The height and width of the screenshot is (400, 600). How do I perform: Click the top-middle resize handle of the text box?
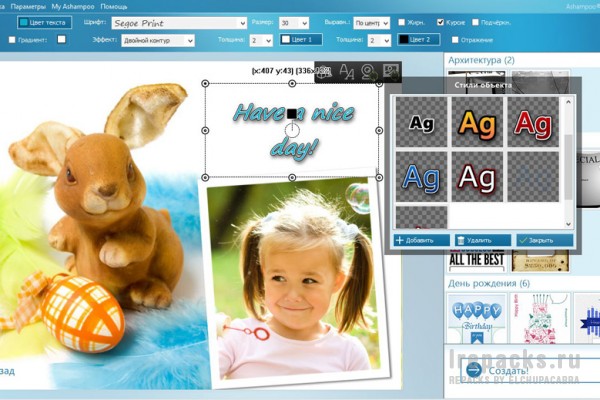292,83
